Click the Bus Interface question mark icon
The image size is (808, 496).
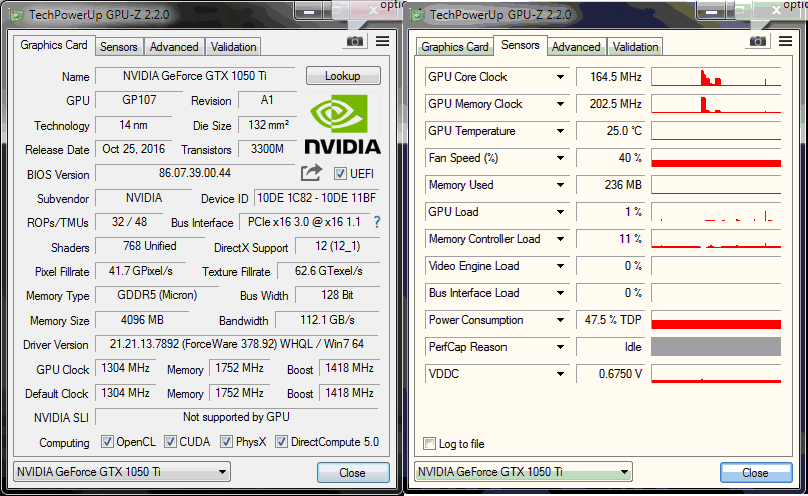377,222
